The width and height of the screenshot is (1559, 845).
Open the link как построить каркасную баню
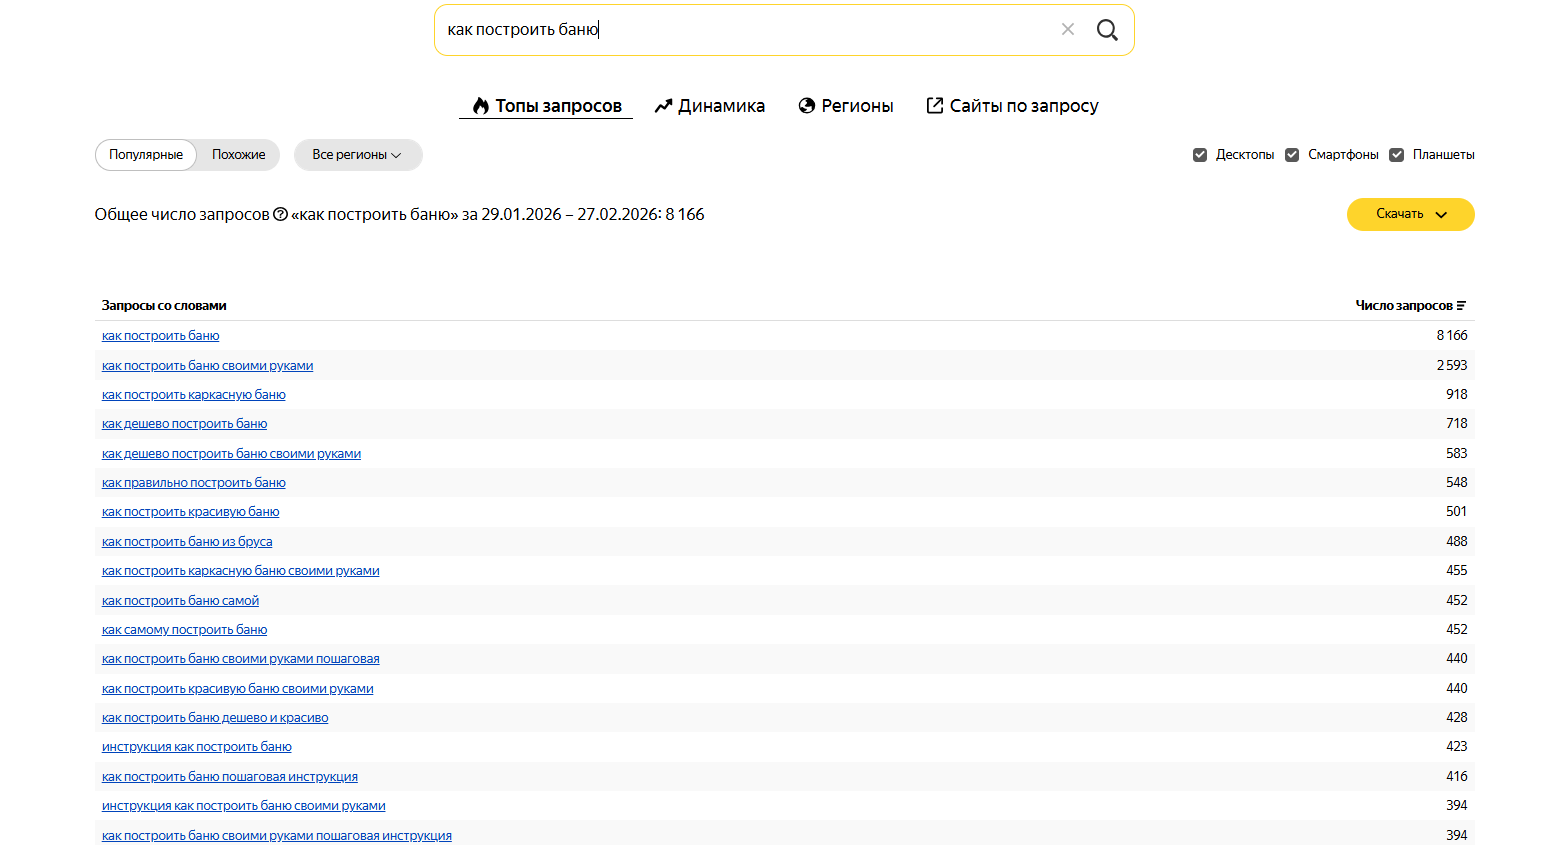194,395
